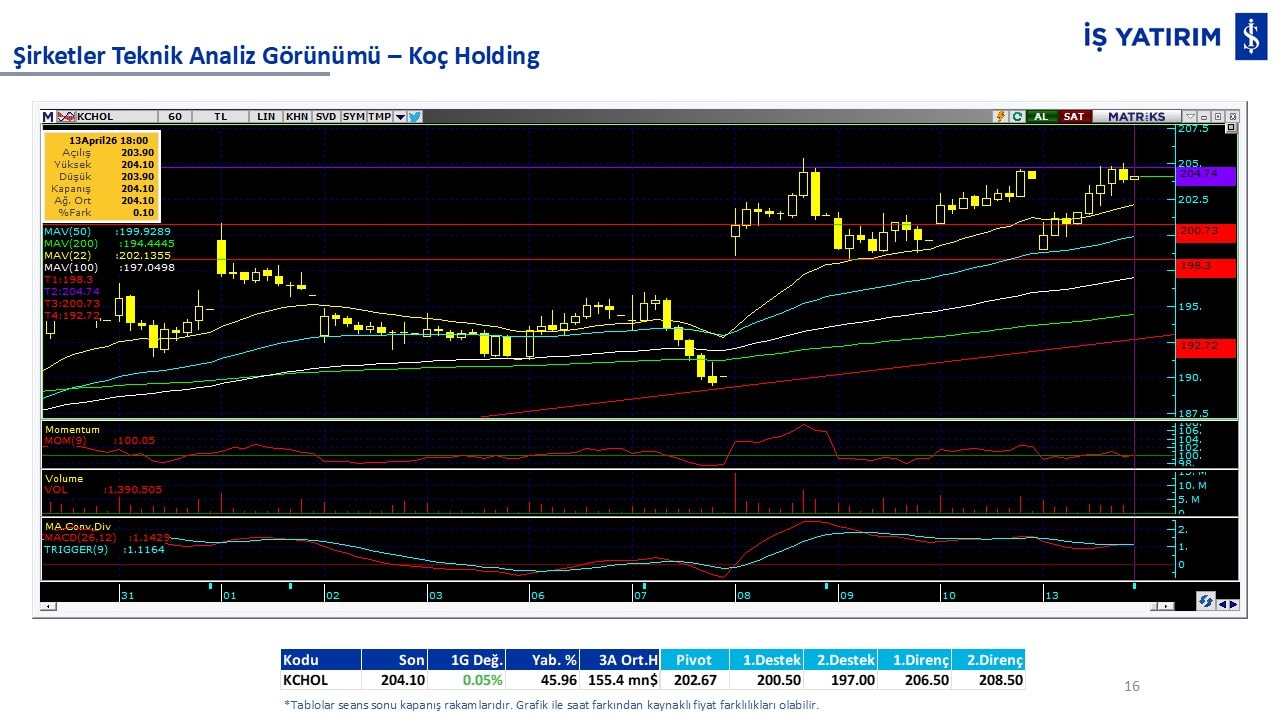Open the dropdown arrow after TMP
The width and height of the screenshot is (1280, 720).
(400, 116)
